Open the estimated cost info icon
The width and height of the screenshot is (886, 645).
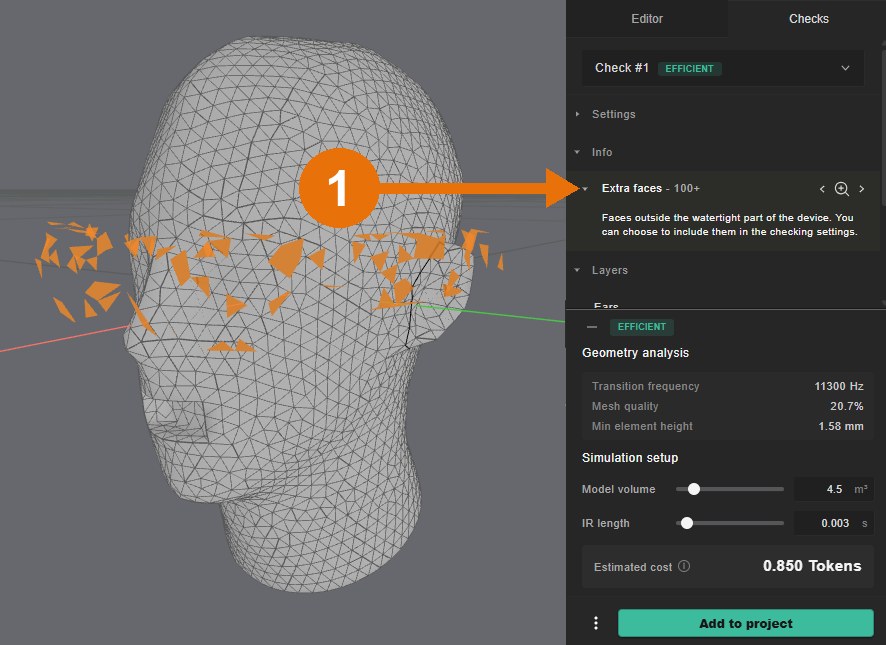pyautogui.click(x=684, y=566)
